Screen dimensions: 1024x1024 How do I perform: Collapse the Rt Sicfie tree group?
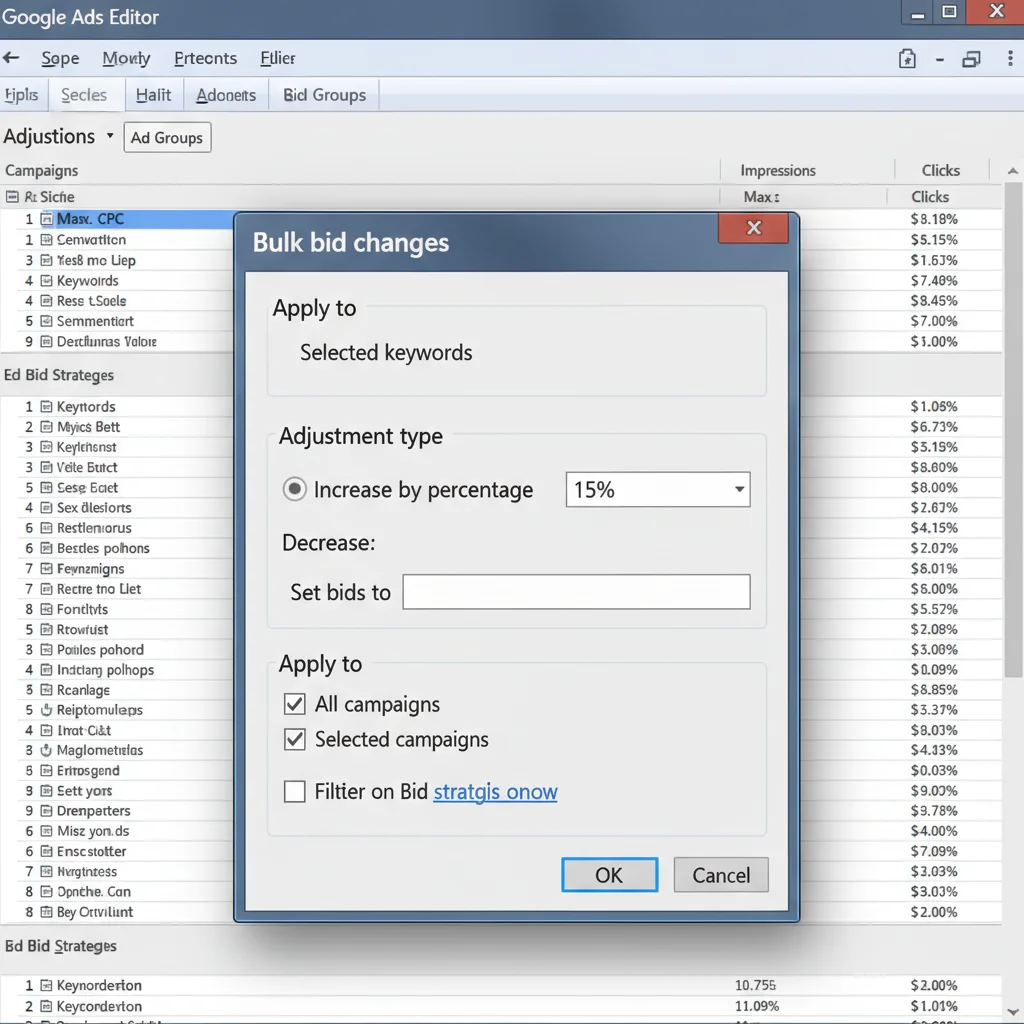(12, 197)
